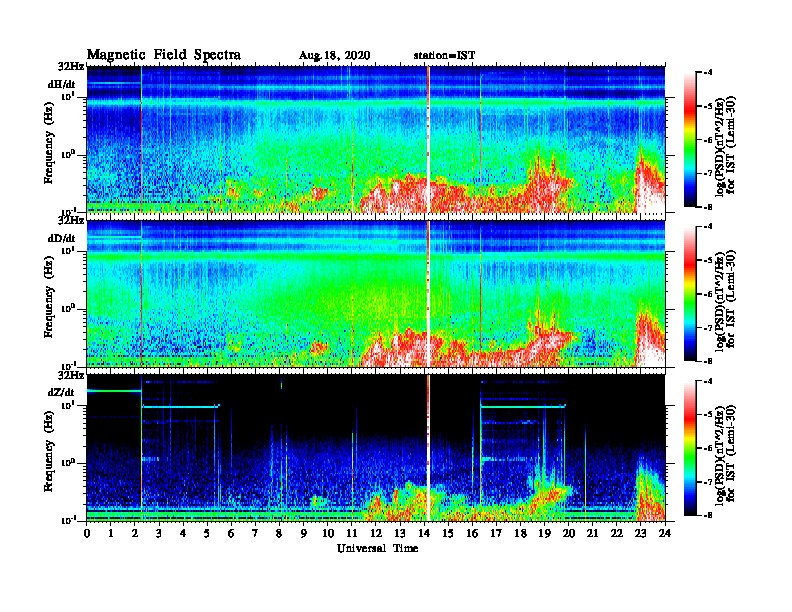Click the '-7' tick on dZ/dt colorbar

tap(709, 481)
